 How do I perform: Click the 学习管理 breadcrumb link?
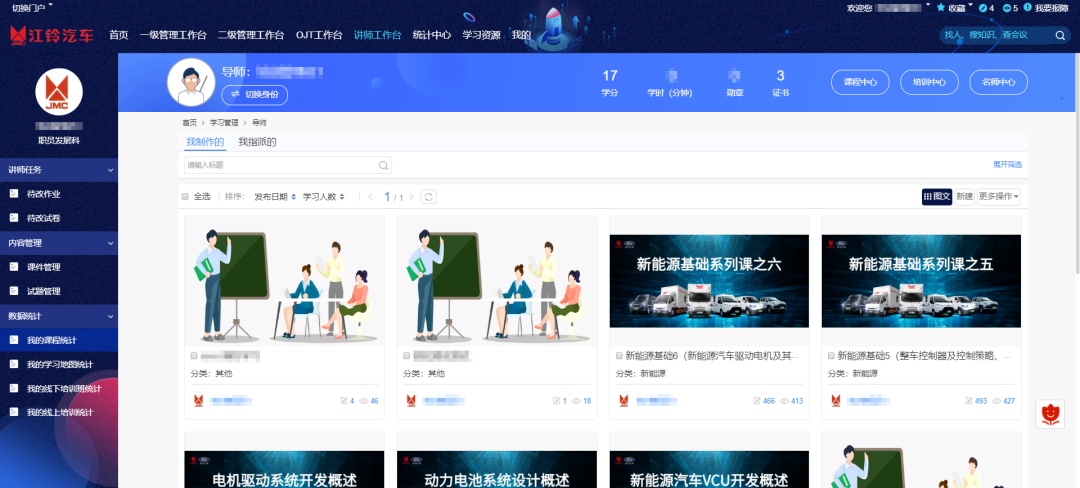[x=224, y=123]
